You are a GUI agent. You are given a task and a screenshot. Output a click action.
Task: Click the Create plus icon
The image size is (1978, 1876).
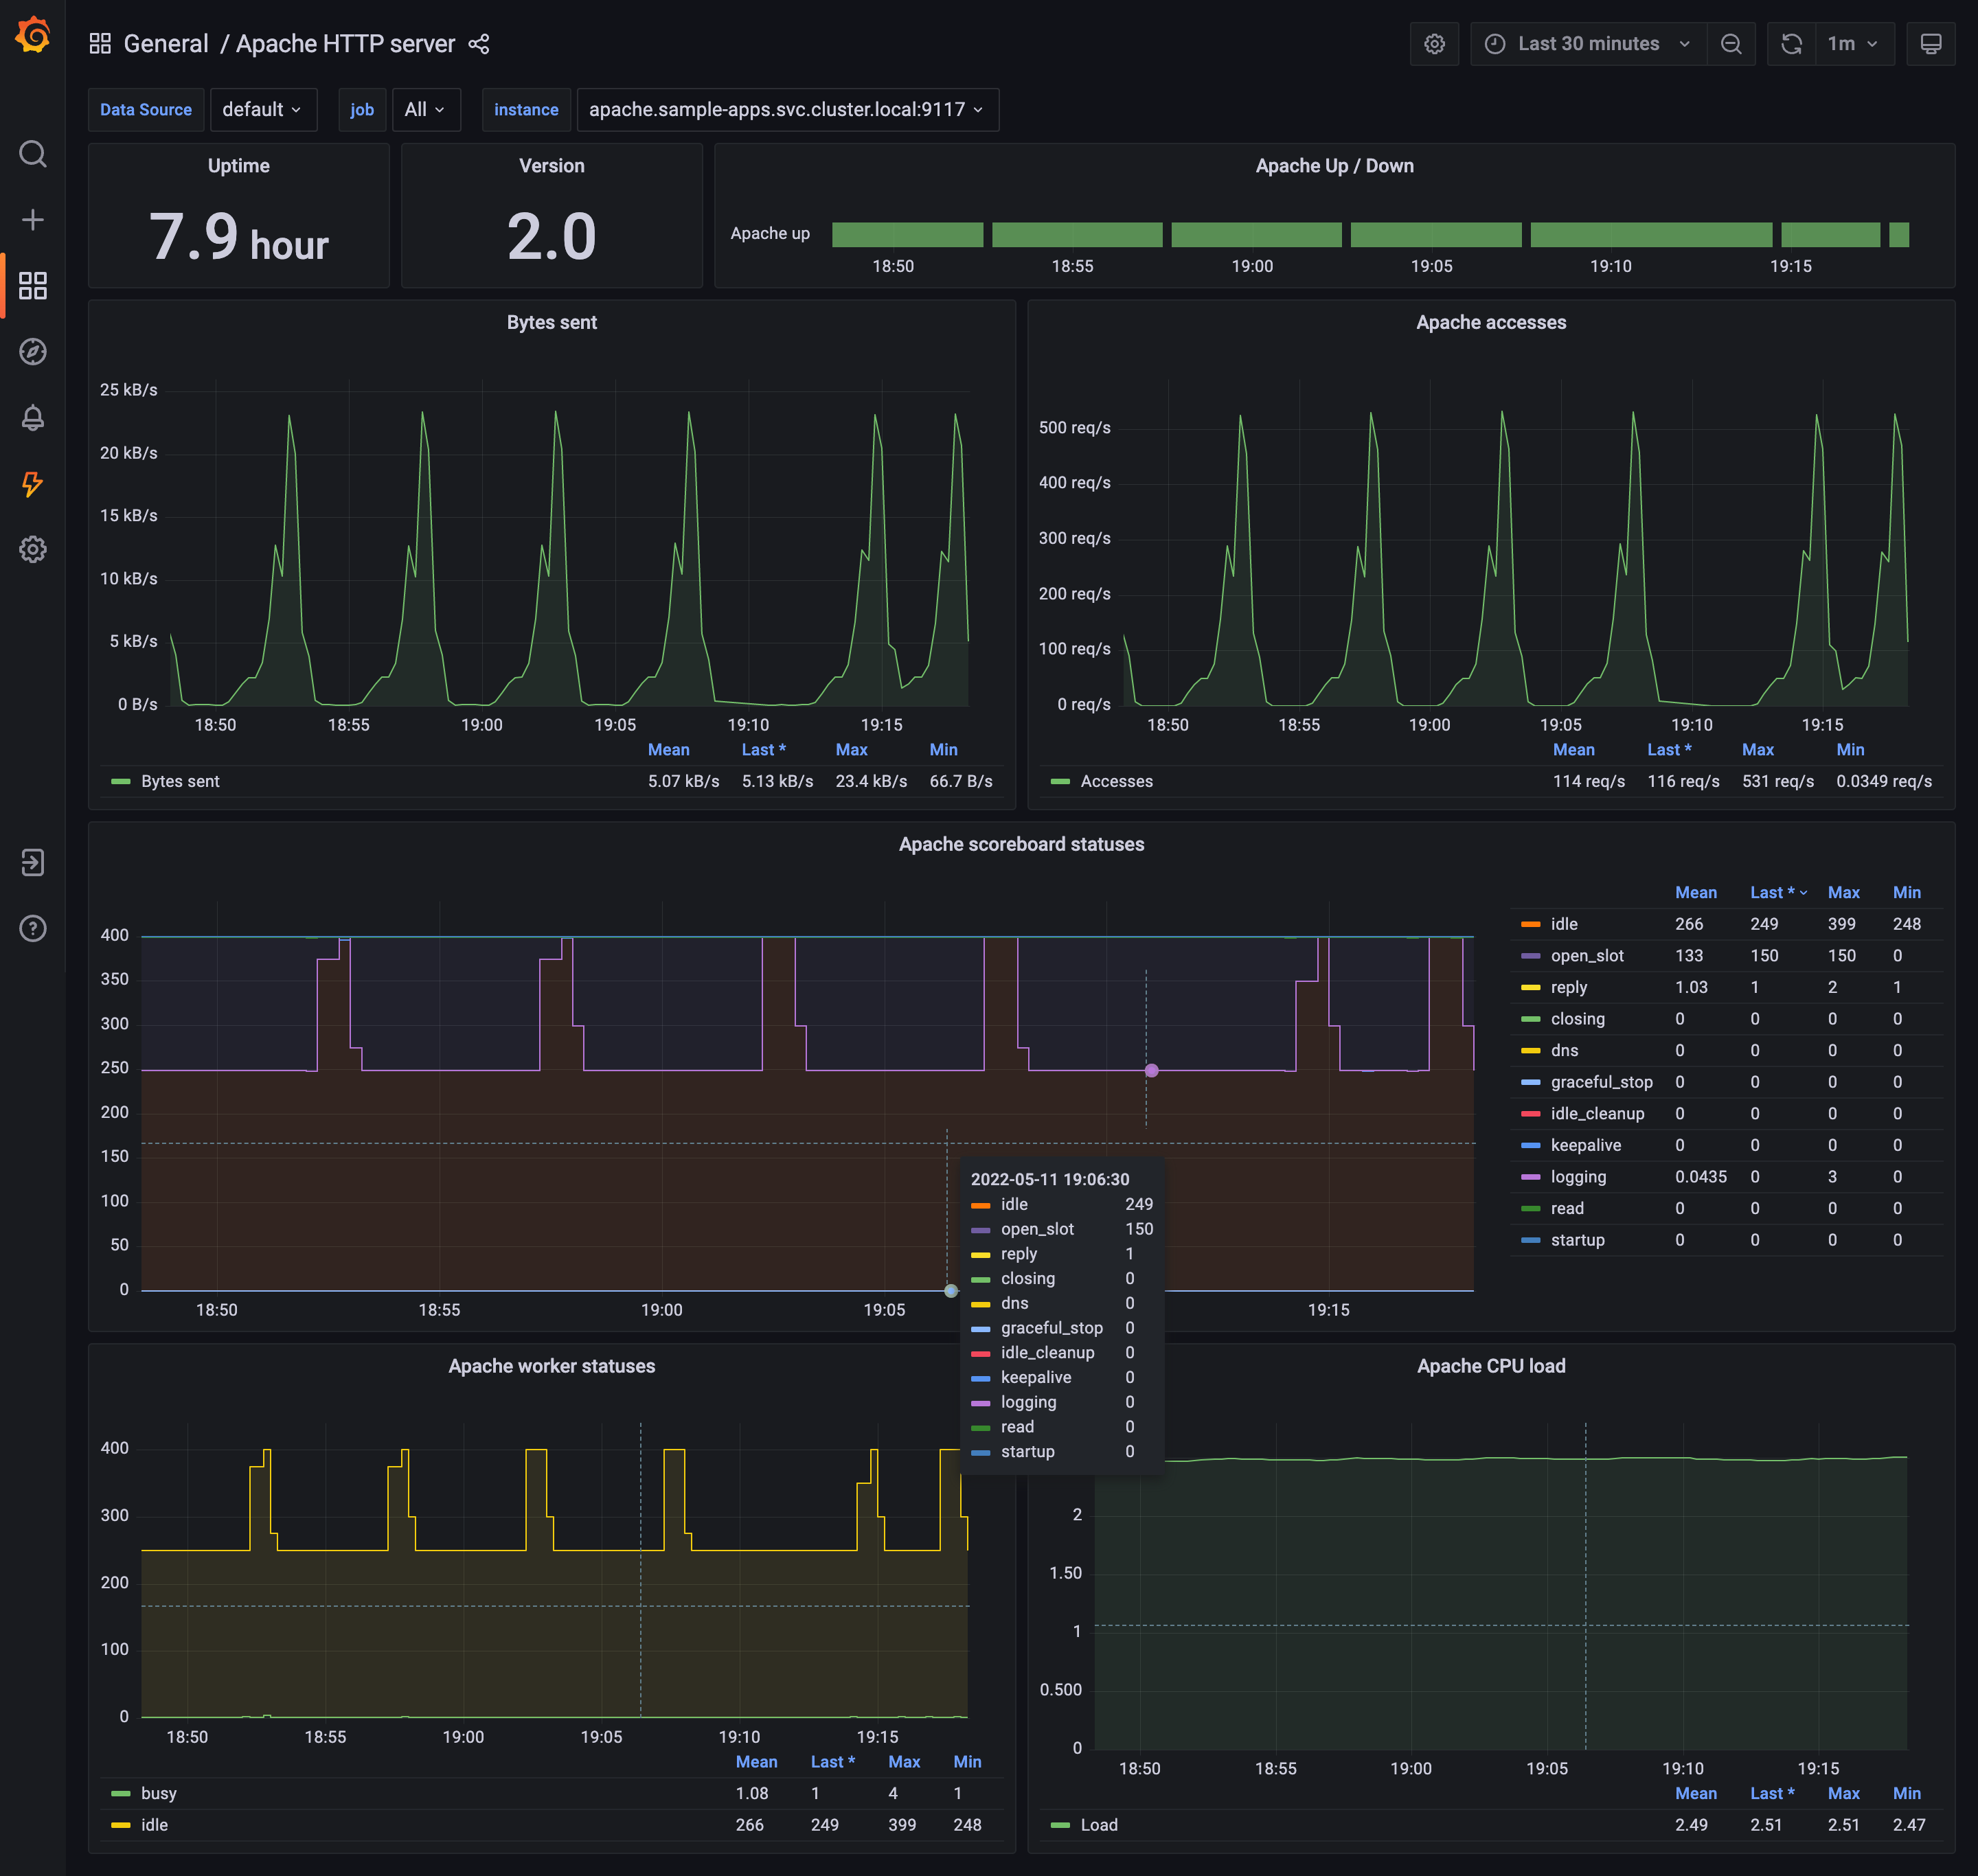coord(33,220)
